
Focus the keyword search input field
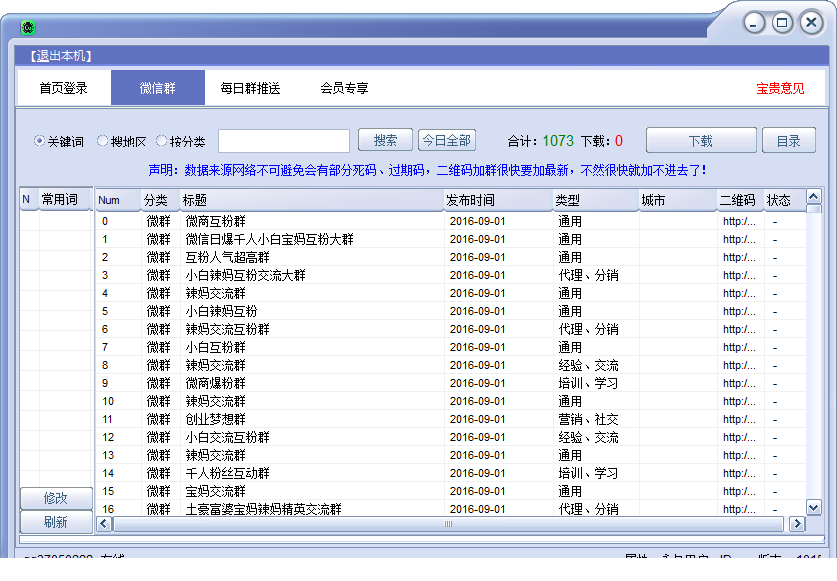284,141
